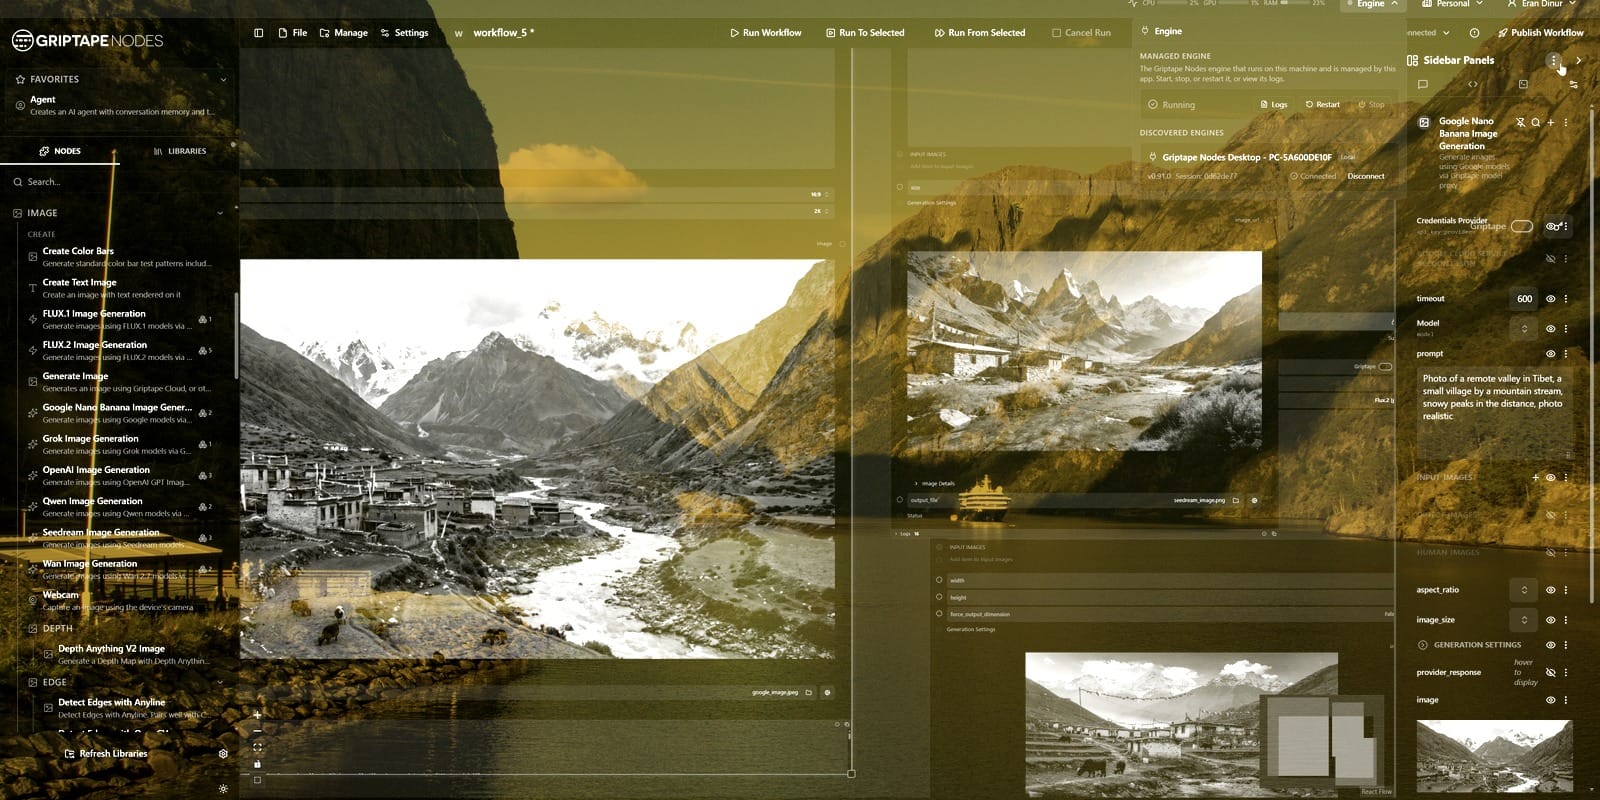Open the Manage menu
The height and width of the screenshot is (800, 1600).
343,33
